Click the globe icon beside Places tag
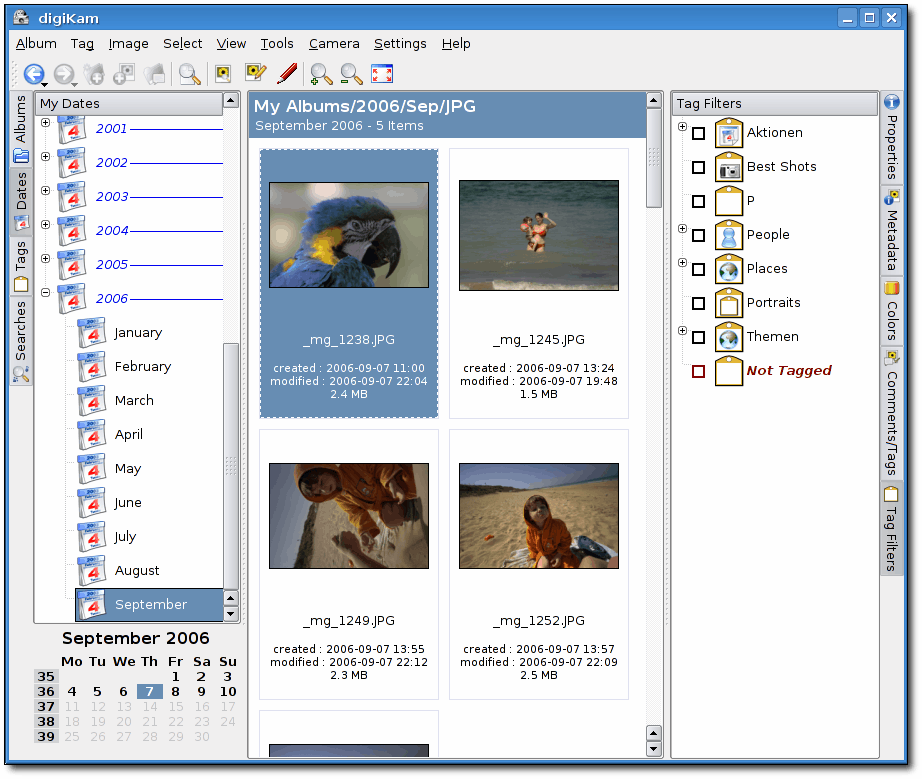Screen dimensions: 922x779 coord(729,269)
